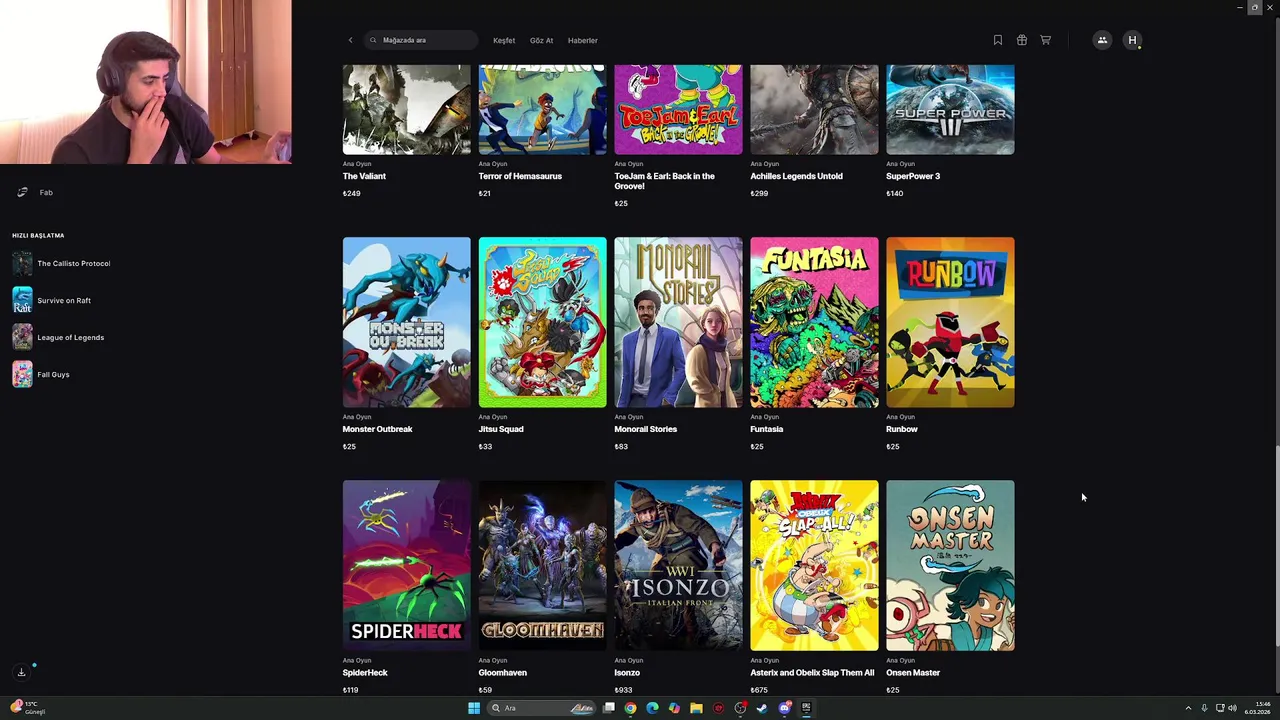Open Jitsu Squad cover image
The width and height of the screenshot is (1280, 720).
(x=542, y=322)
